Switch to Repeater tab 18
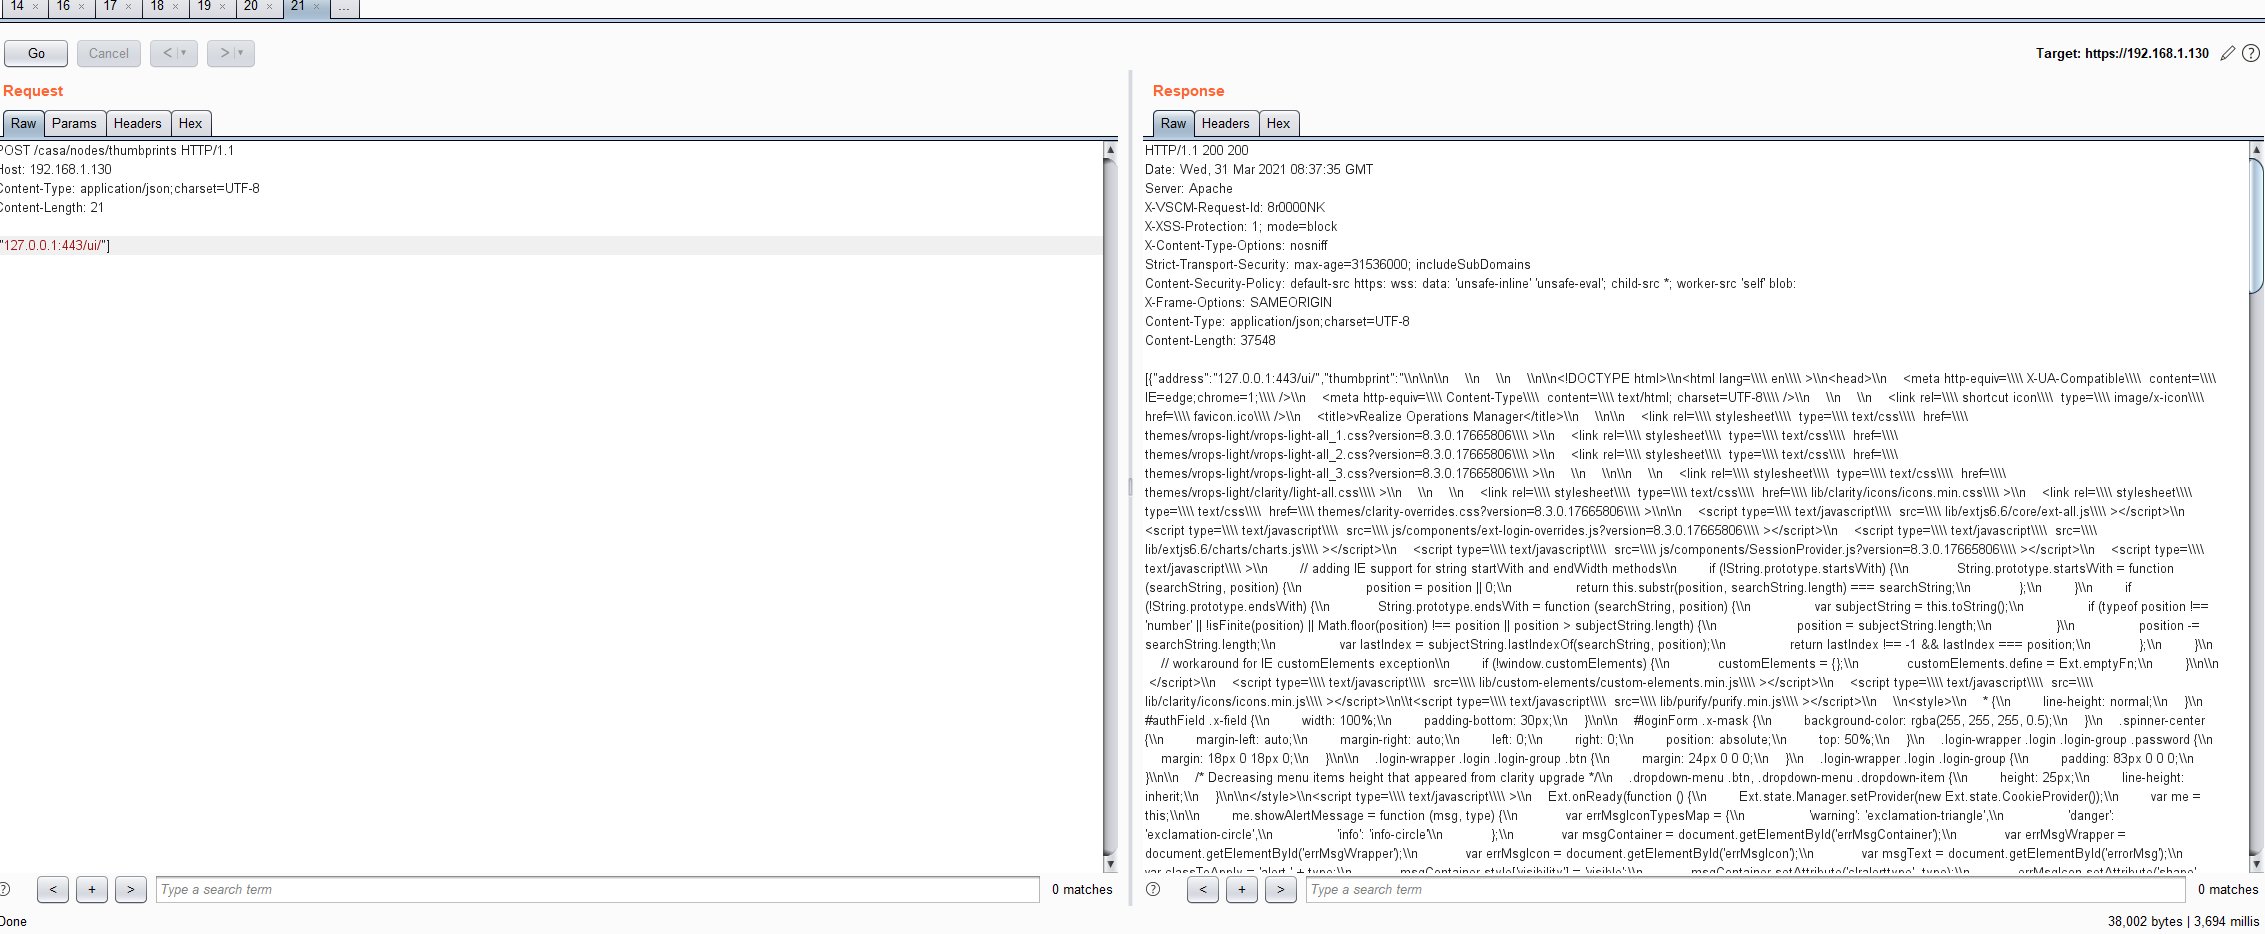 click(157, 6)
